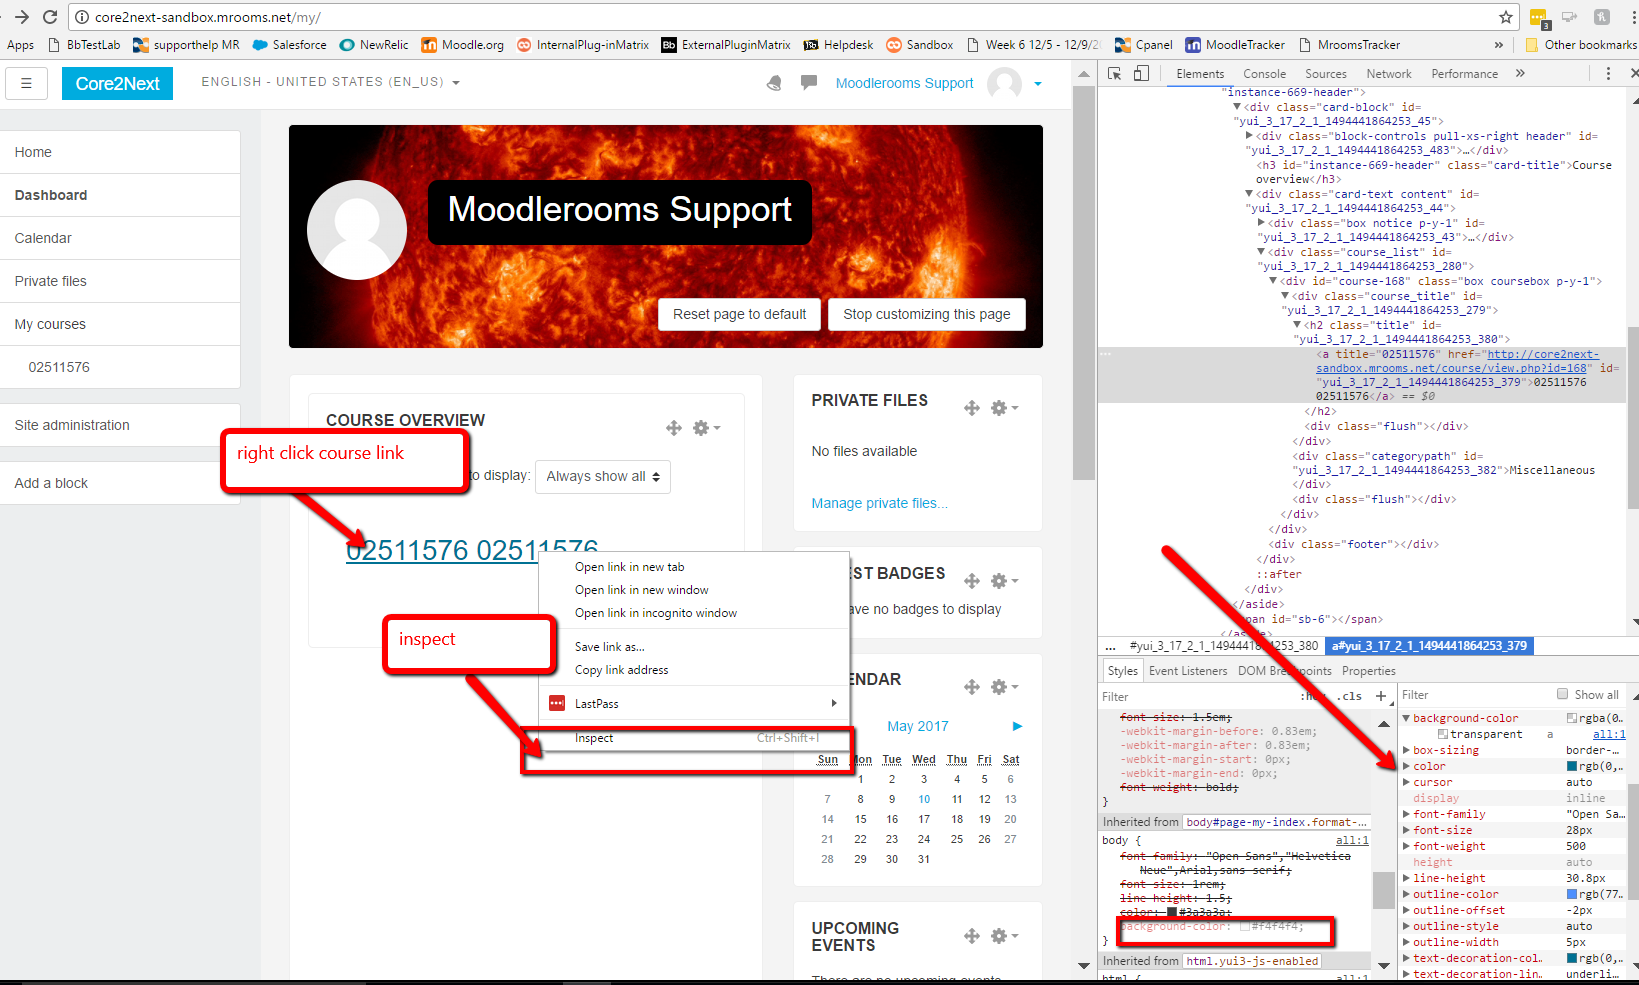The width and height of the screenshot is (1639, 985).
Task: Open the DevTools three-dot customize menu
Action: [1608, 73]
